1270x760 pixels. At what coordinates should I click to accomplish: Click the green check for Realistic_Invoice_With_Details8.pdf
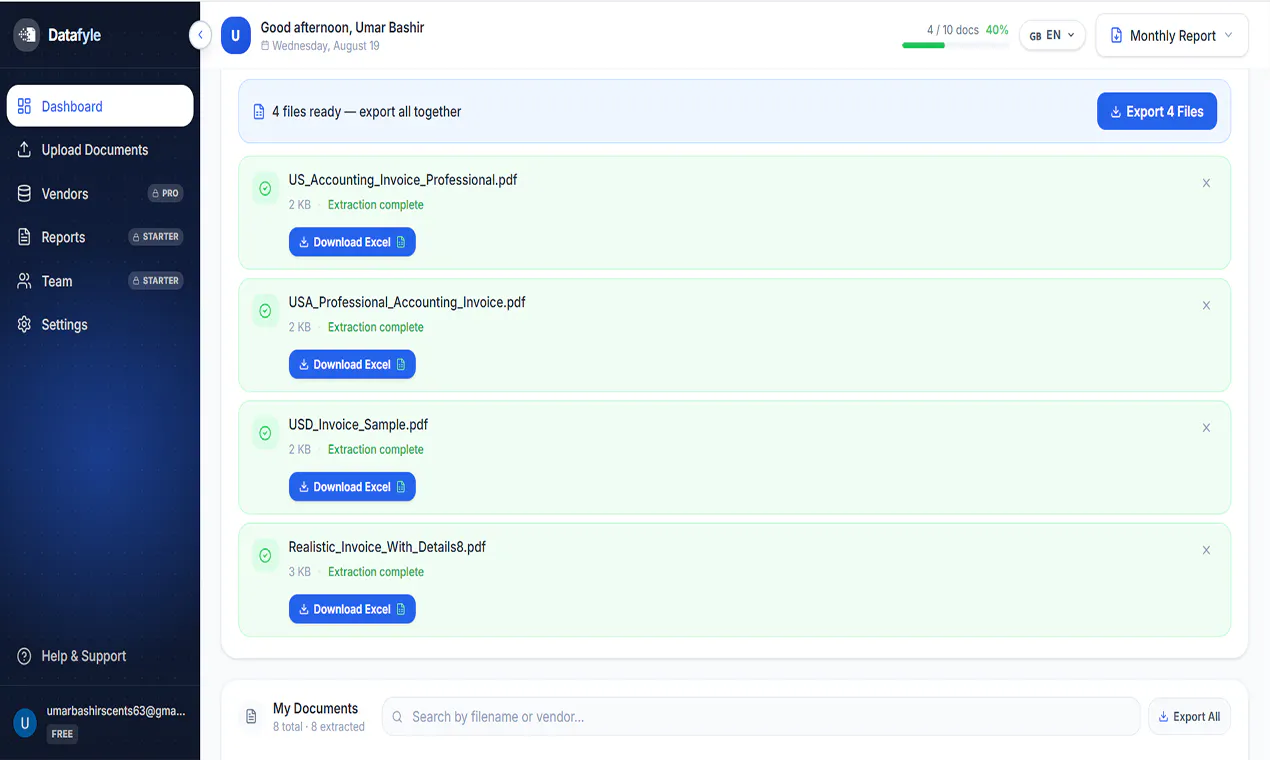(x=265, y=555)
